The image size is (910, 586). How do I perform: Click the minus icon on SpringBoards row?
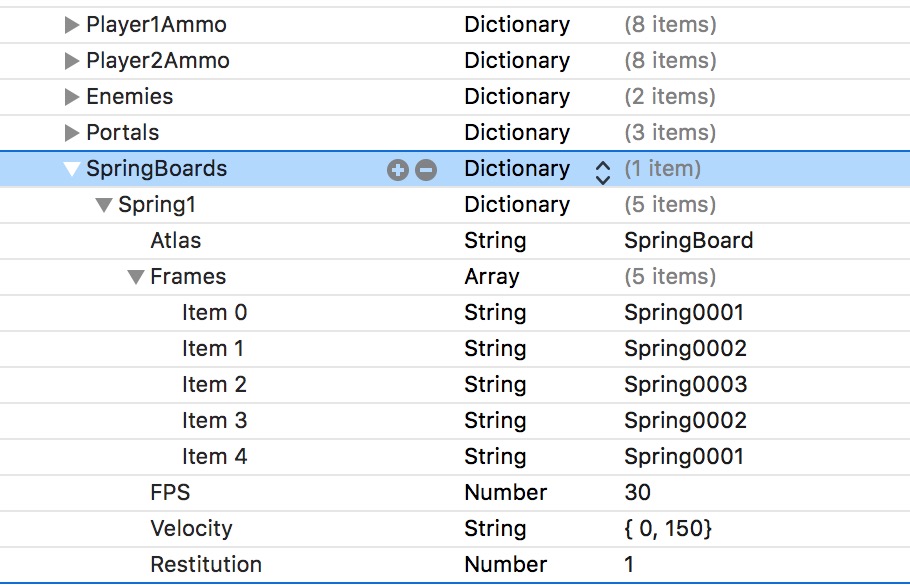point(426,170)
